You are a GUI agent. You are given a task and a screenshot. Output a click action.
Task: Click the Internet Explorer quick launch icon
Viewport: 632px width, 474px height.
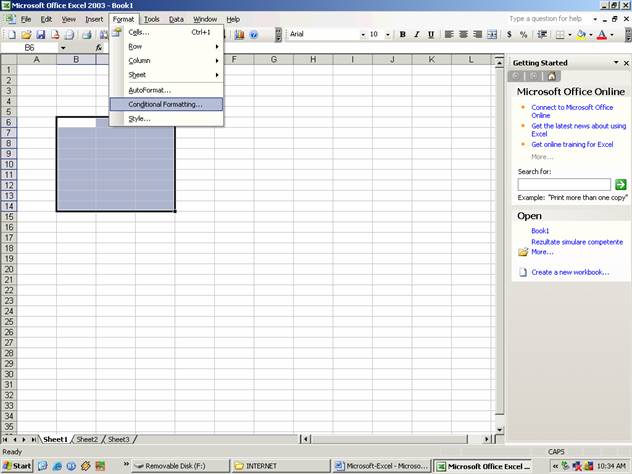coord(57,466)
